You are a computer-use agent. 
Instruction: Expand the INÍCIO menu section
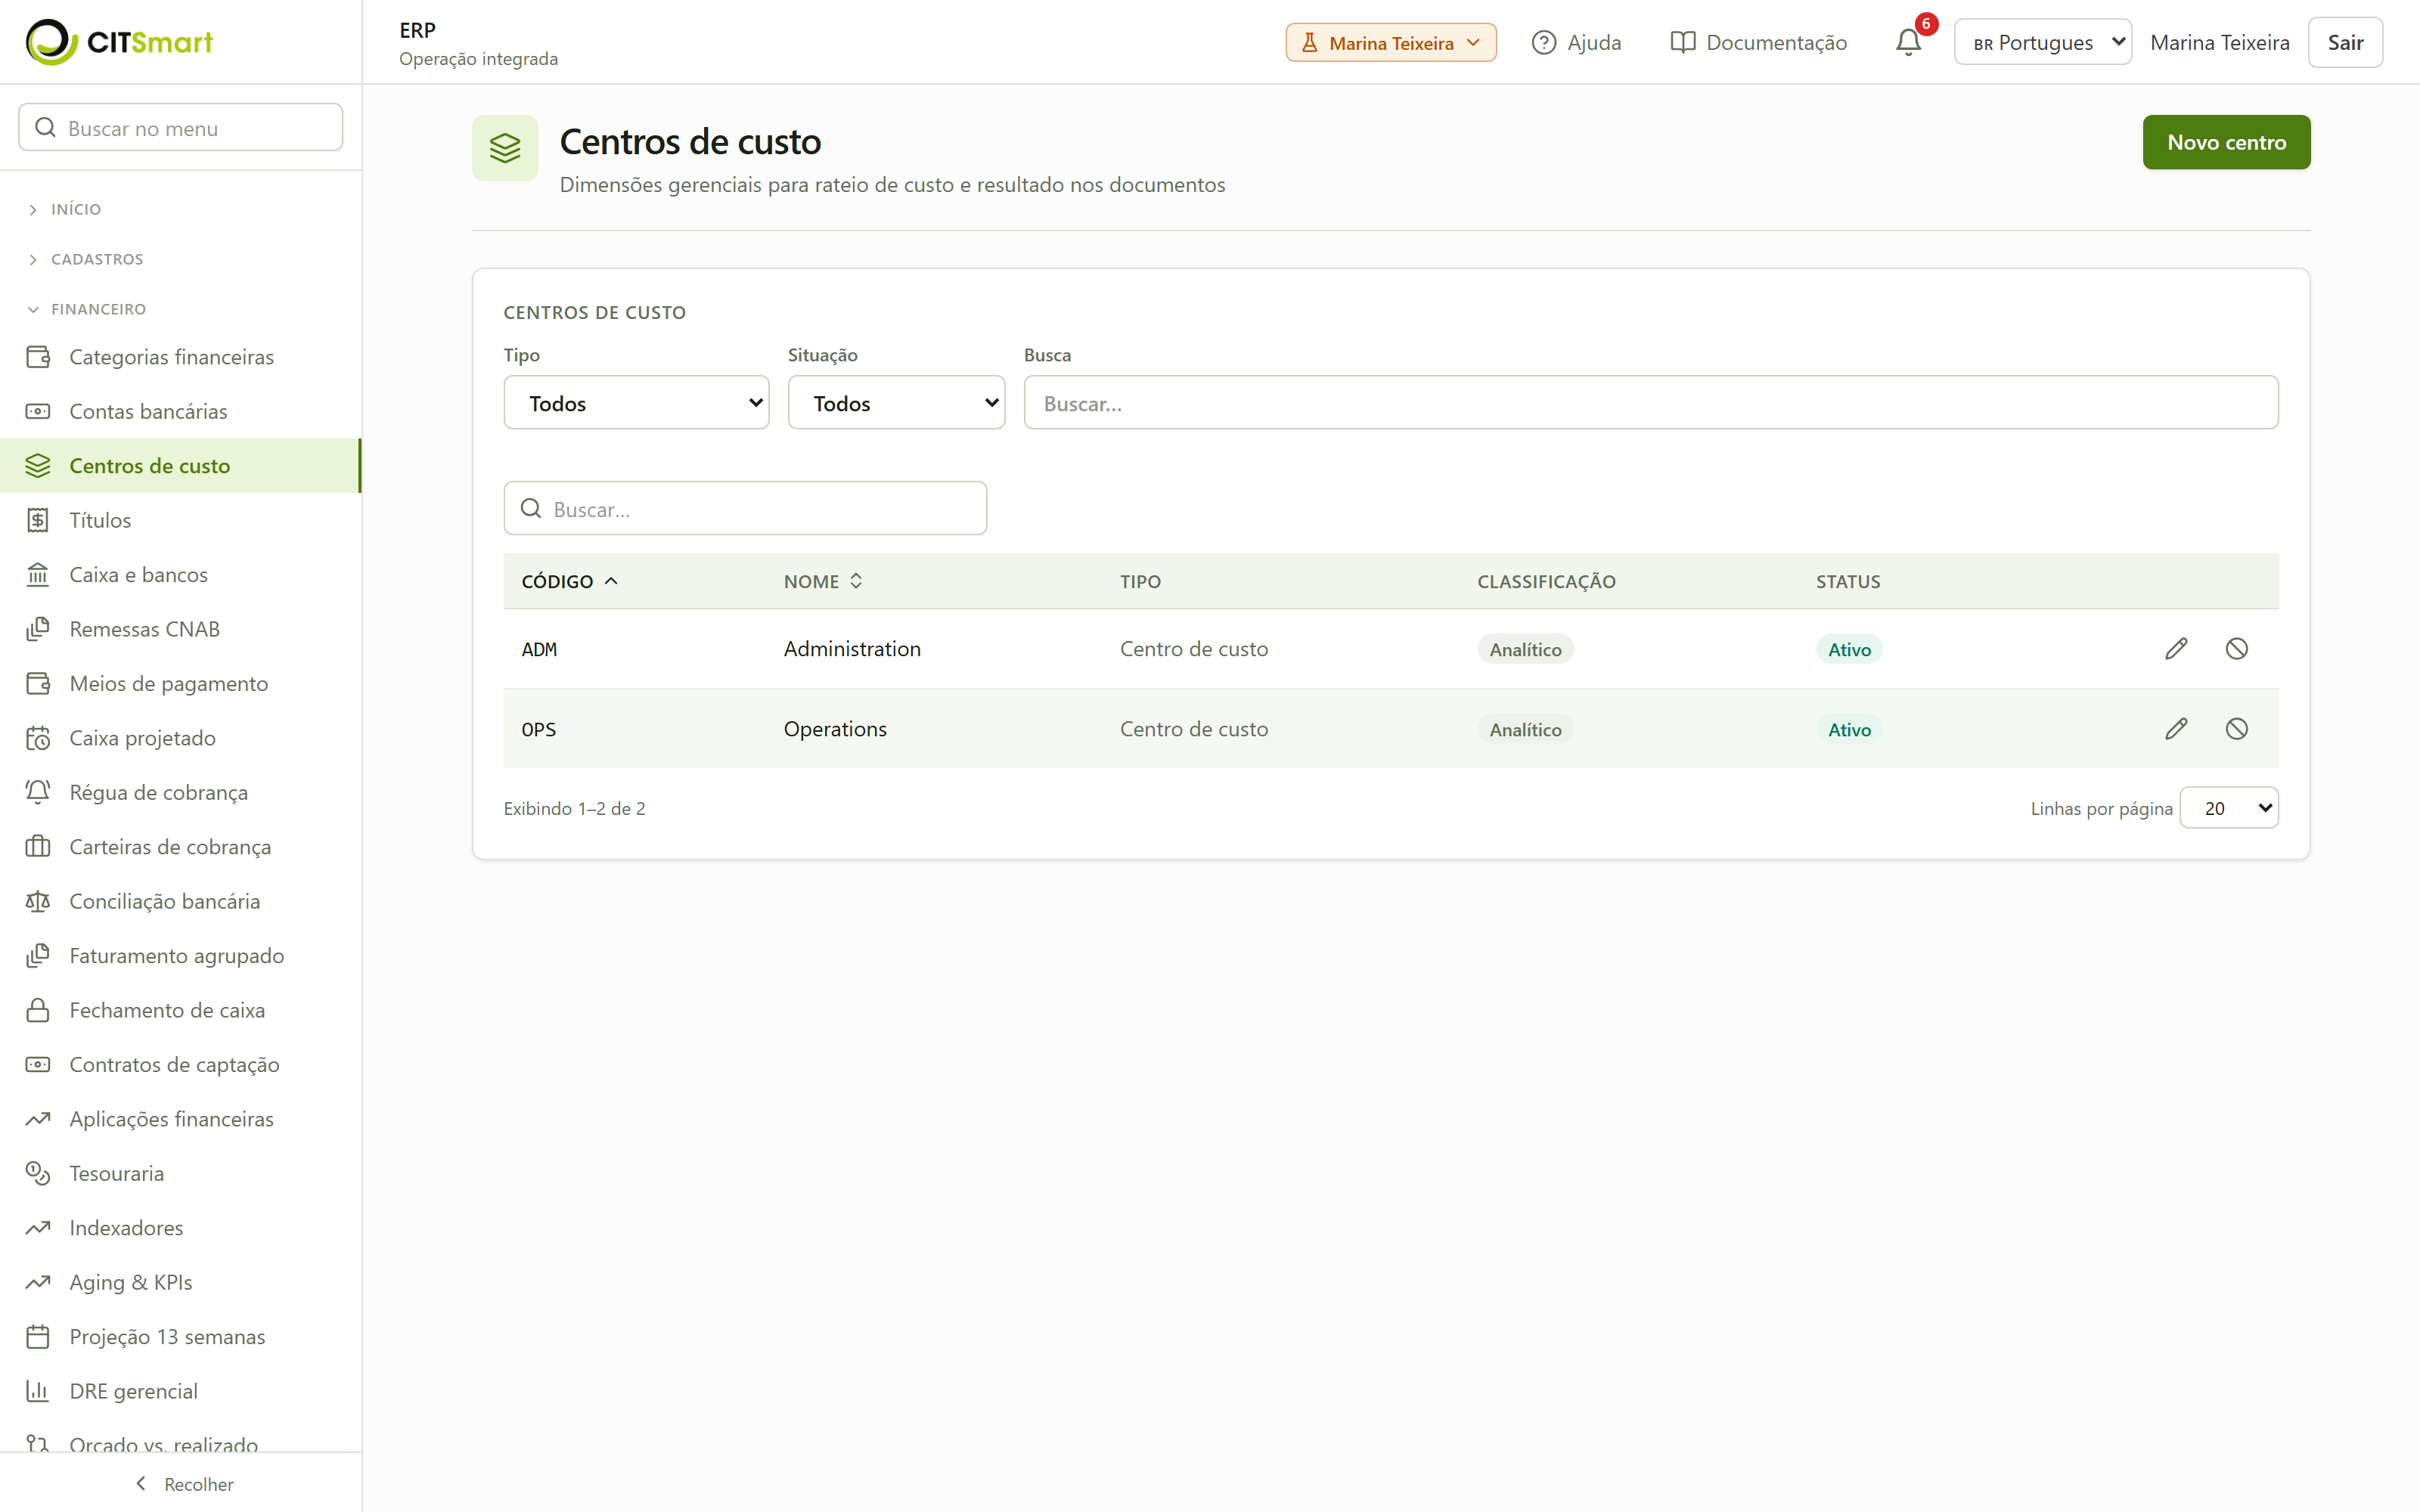[x=66, y=209]
